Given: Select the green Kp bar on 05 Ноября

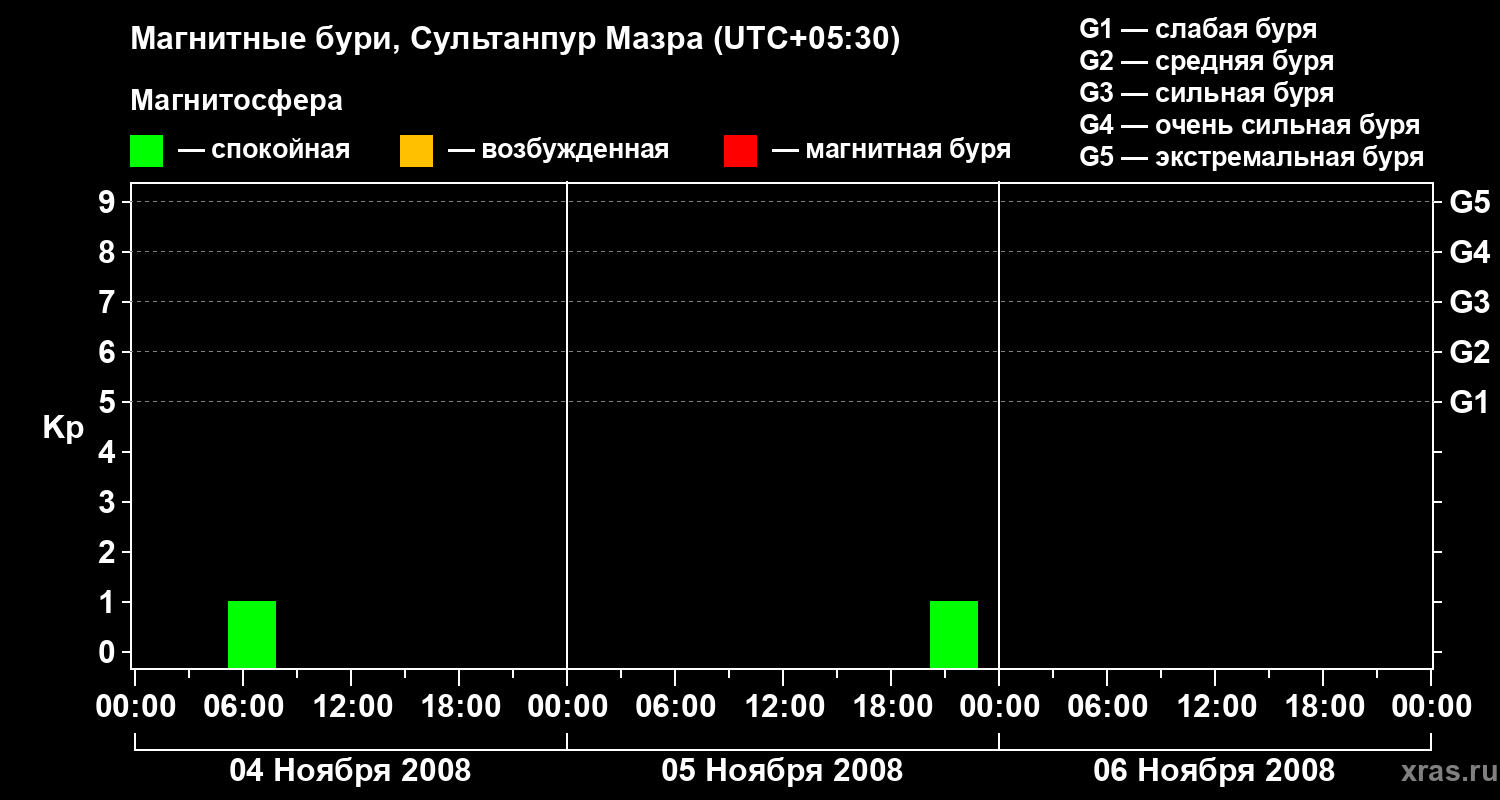Looking at the screenshot, I should click(x=954, y=634).
